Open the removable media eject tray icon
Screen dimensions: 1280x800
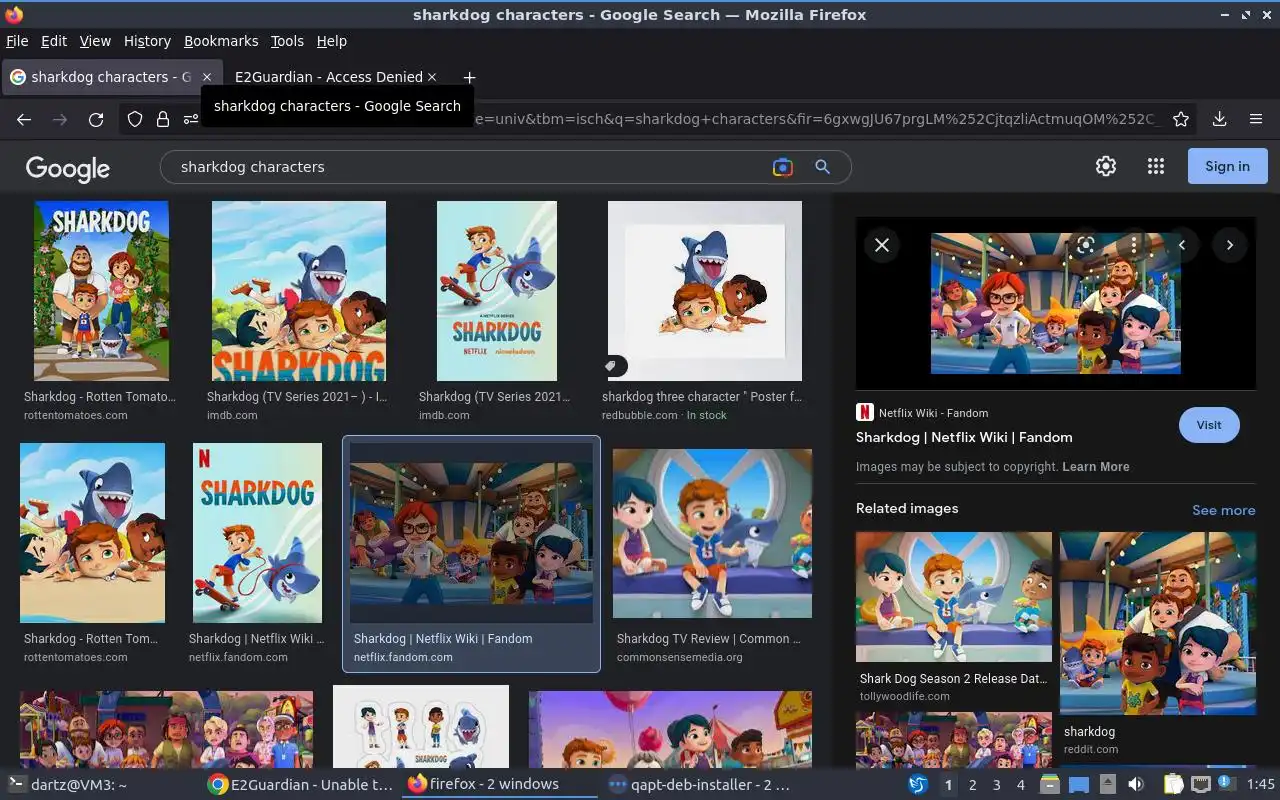(x=1108, y=785)
